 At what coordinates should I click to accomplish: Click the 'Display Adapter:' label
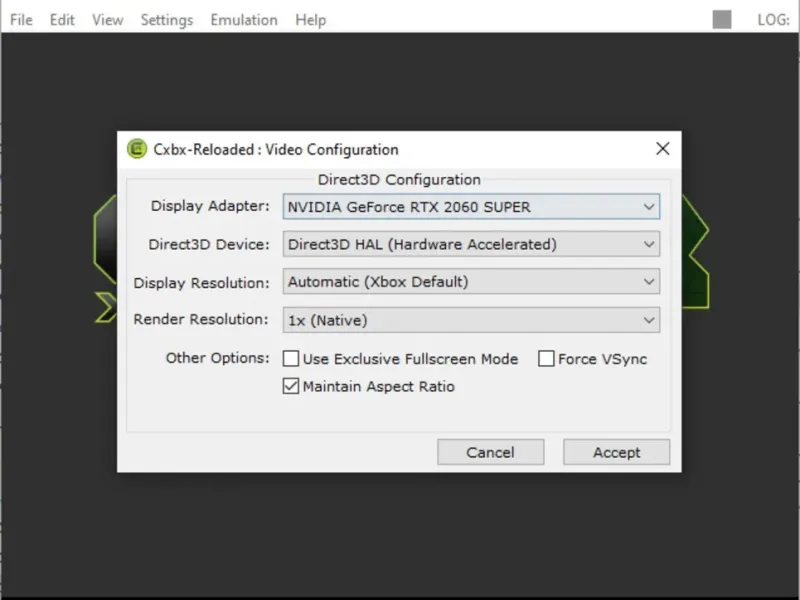210,206
